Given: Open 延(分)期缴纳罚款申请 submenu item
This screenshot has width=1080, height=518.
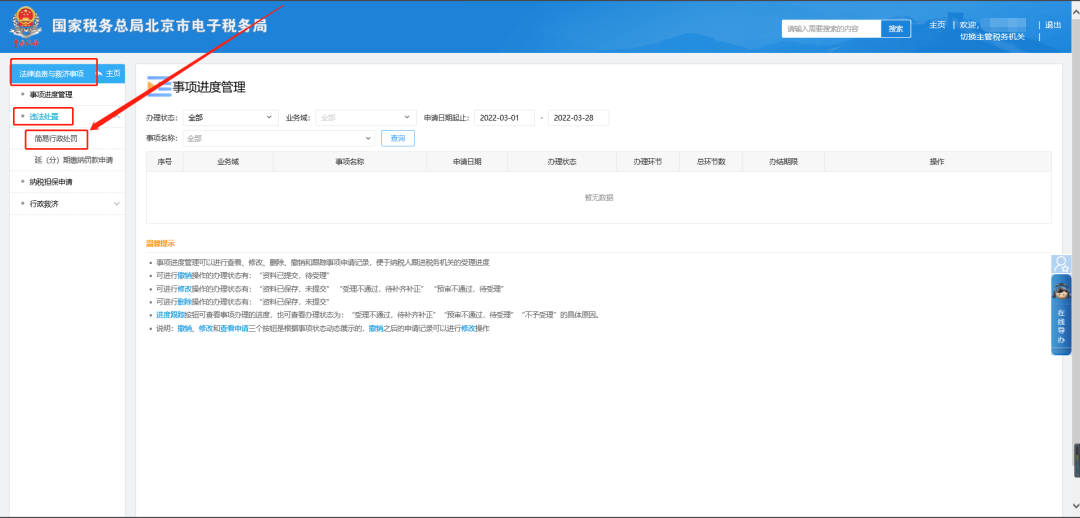Looking at the screenshot, I should click(74, 160).
